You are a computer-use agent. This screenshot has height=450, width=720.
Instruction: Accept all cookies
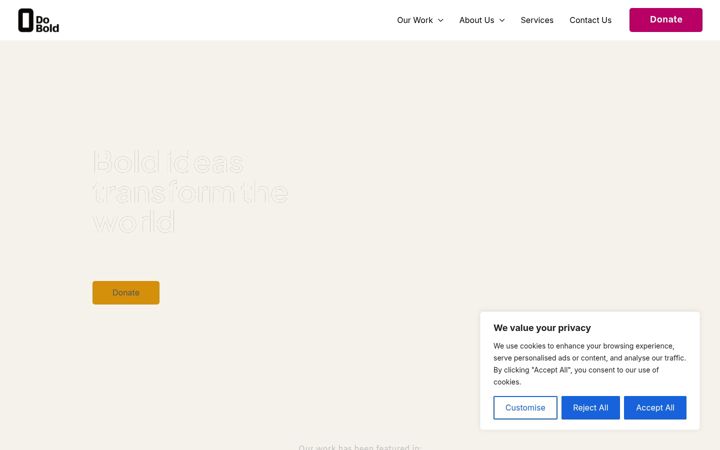tap(655, 408)
